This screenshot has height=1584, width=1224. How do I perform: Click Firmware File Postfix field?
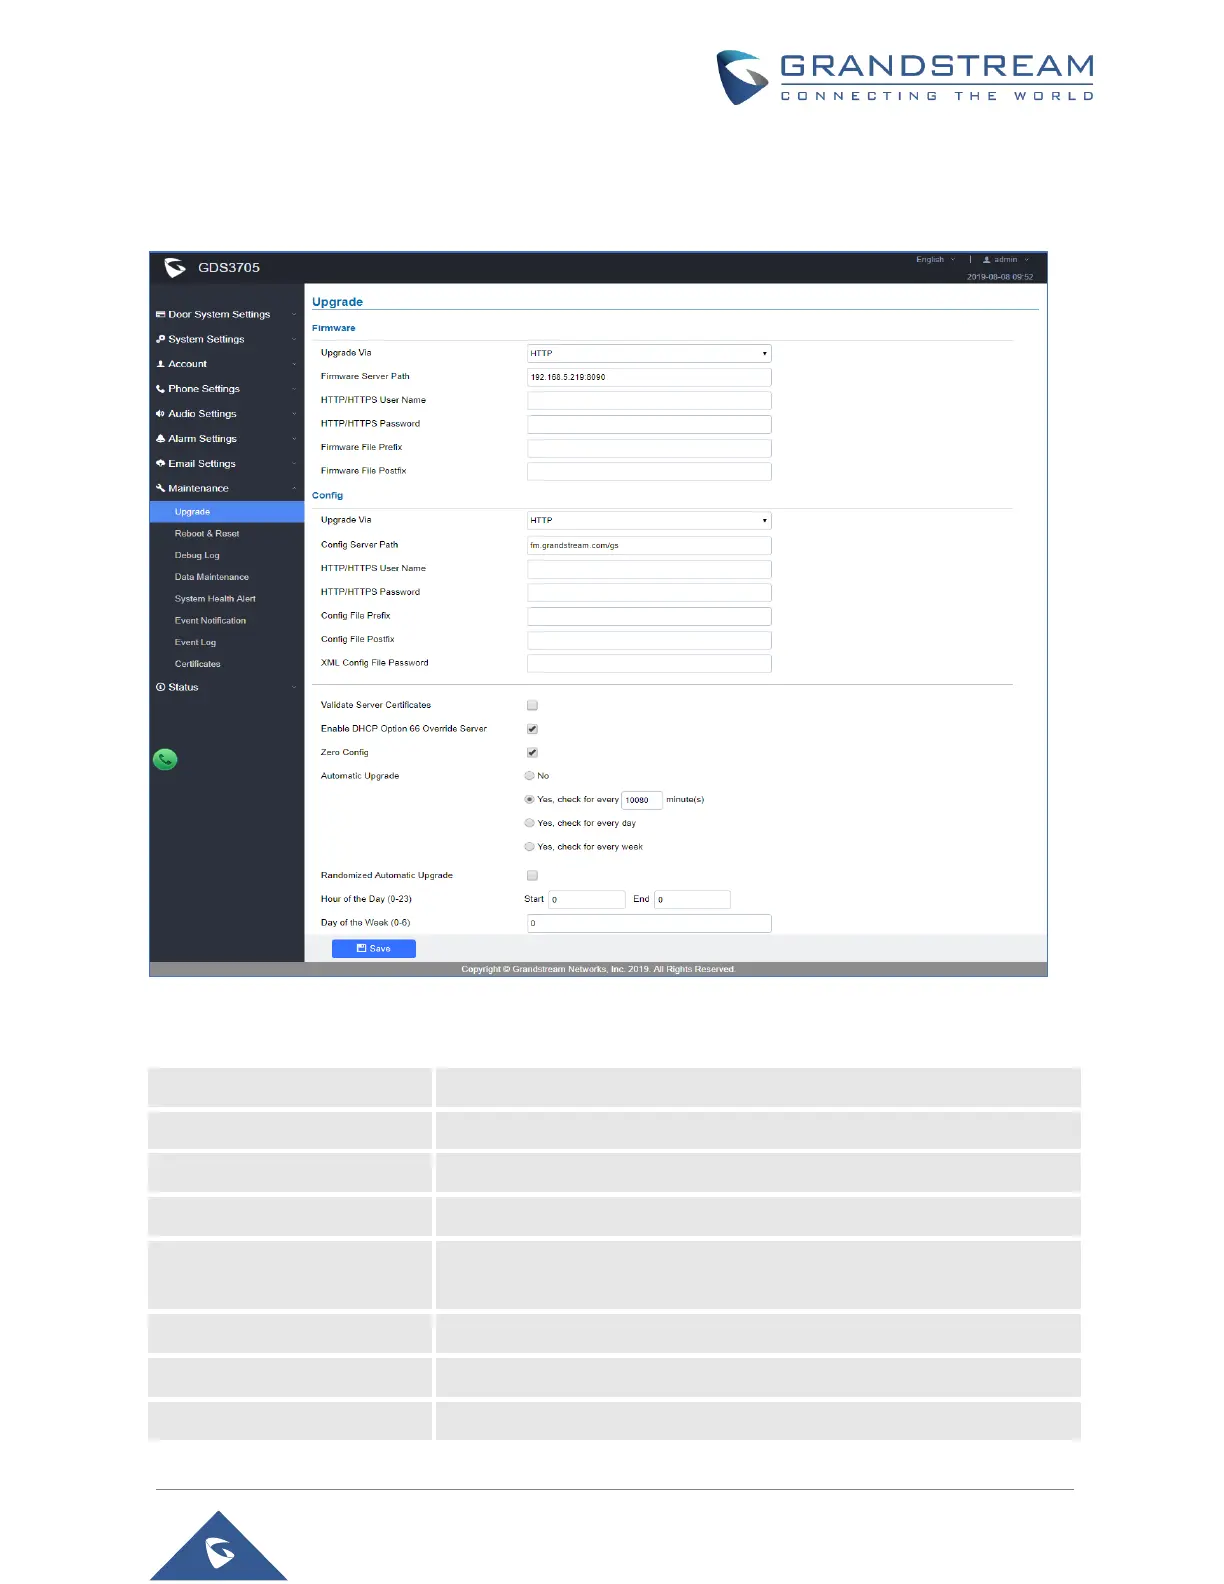pos(649,471)
